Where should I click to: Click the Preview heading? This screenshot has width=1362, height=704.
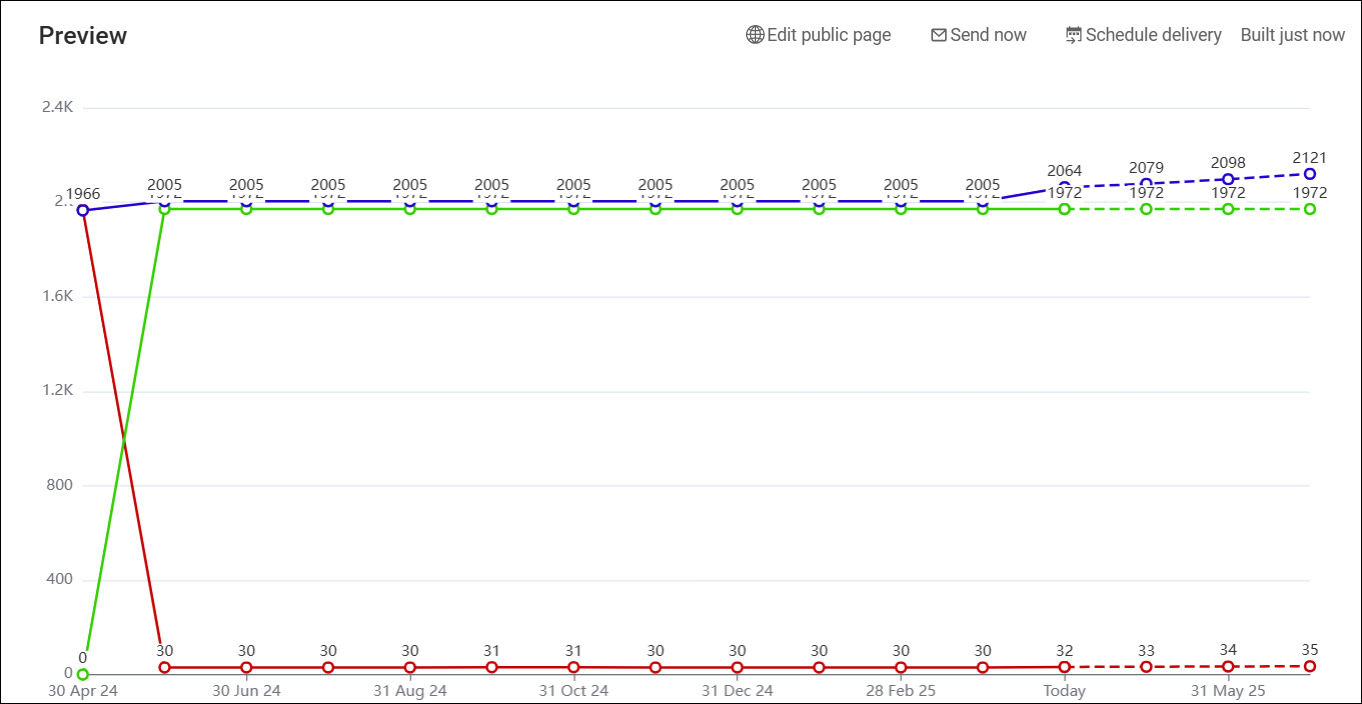click(83, 36)
